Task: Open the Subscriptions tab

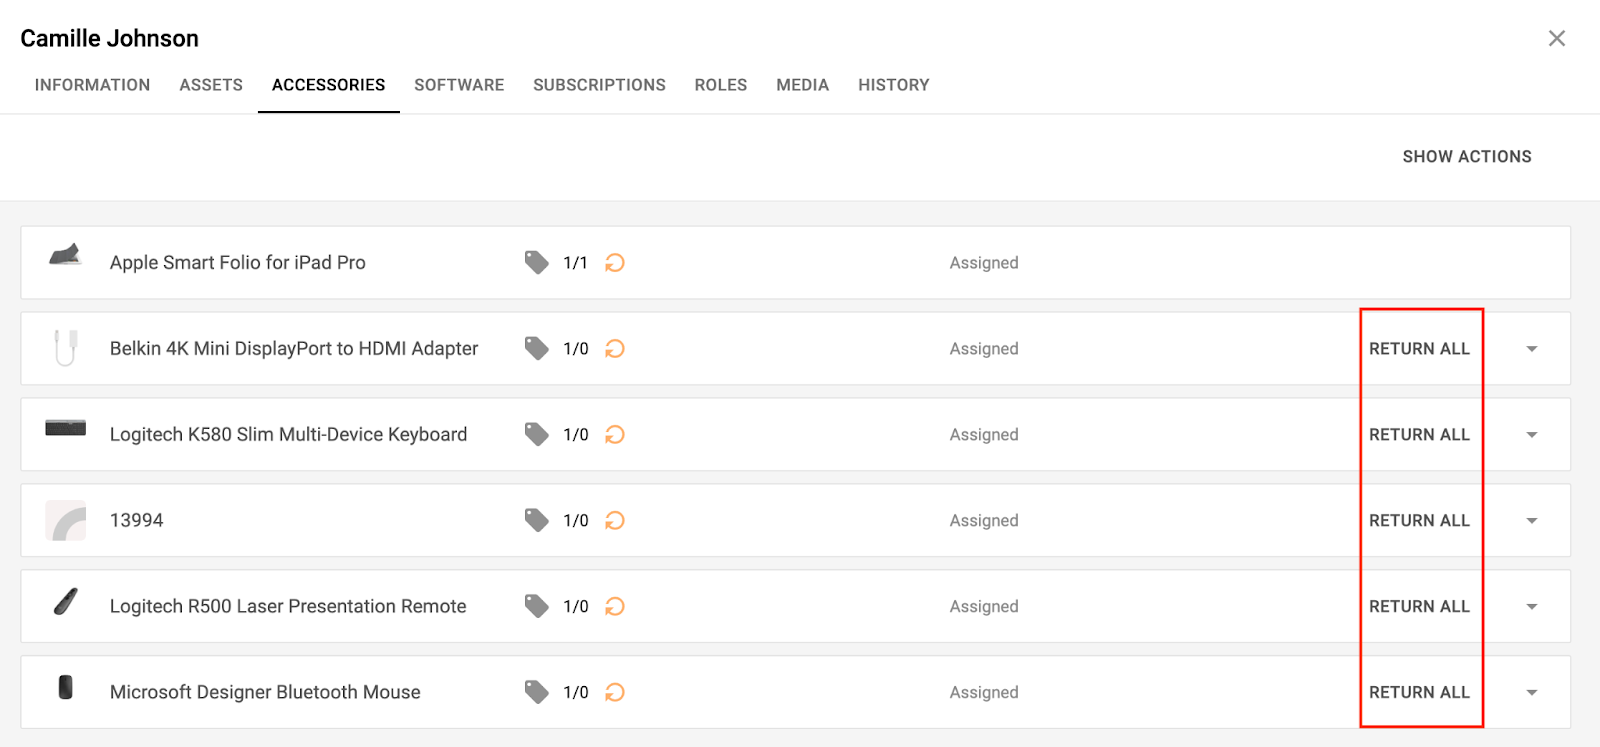Action: point(599,85)
